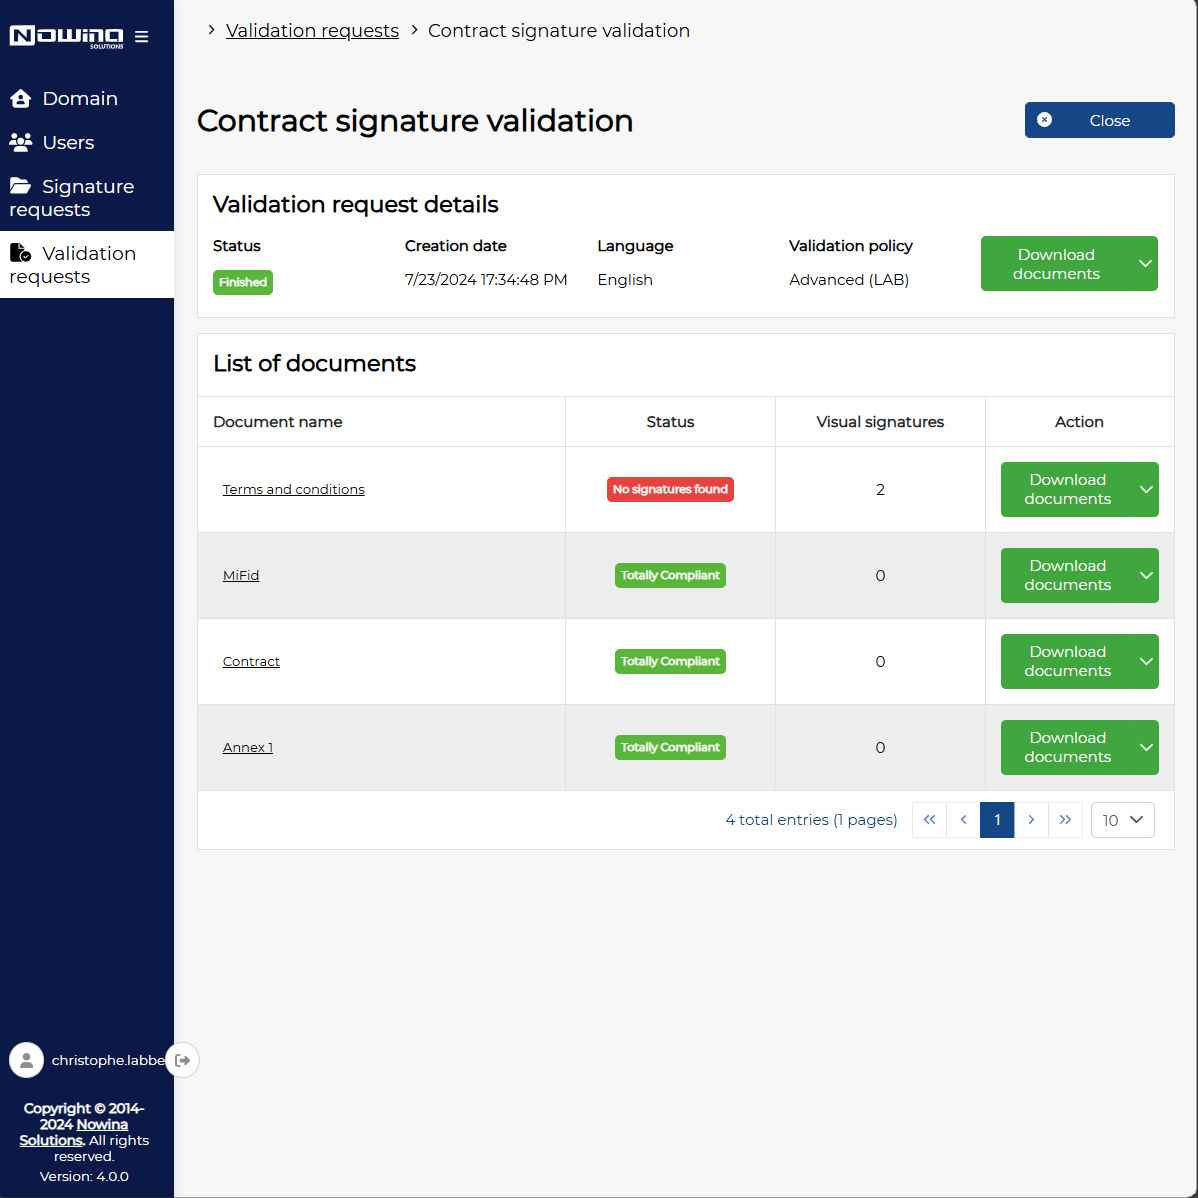Screen dimensions: 1198x1198
Task: Open the Terms and conditions document link
Action: pos(293,490)
